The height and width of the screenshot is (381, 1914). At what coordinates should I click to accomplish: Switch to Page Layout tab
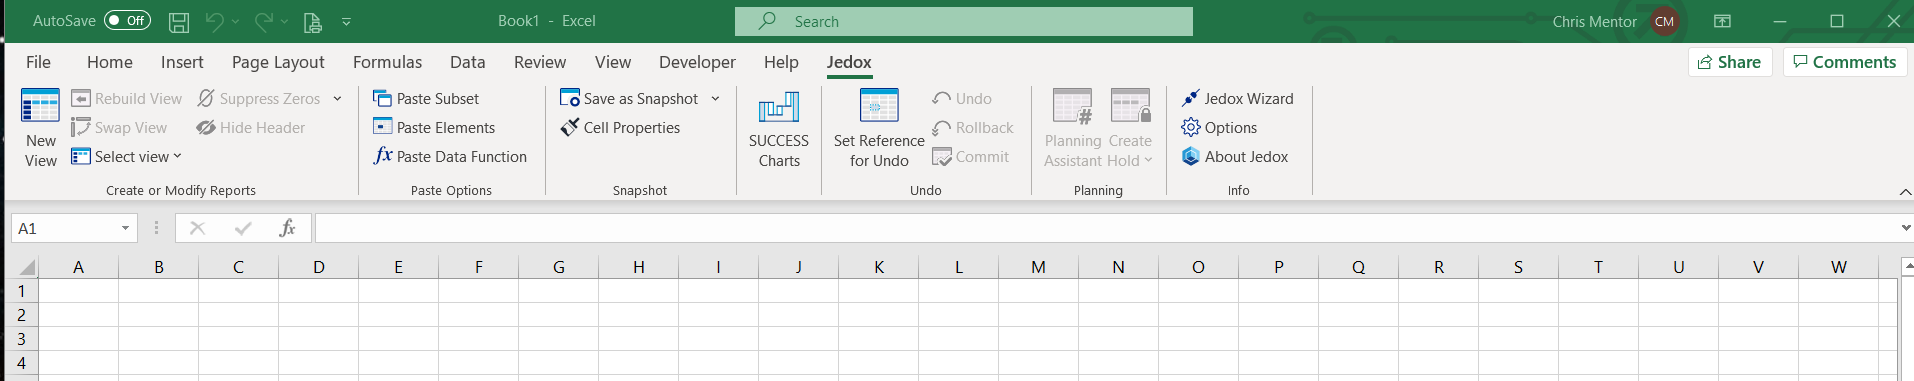coord(278,62)
